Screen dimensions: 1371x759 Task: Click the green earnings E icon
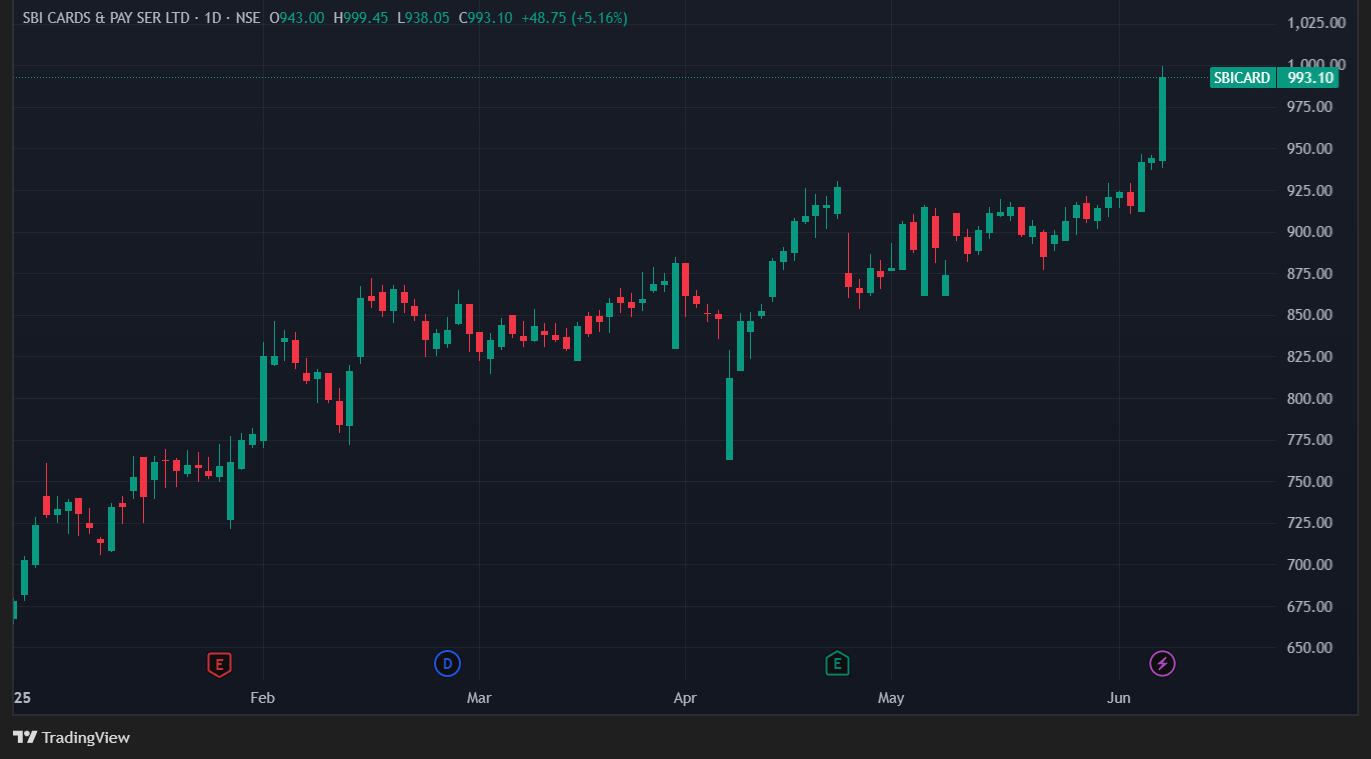pyautogui.click(x=837, y=663)
